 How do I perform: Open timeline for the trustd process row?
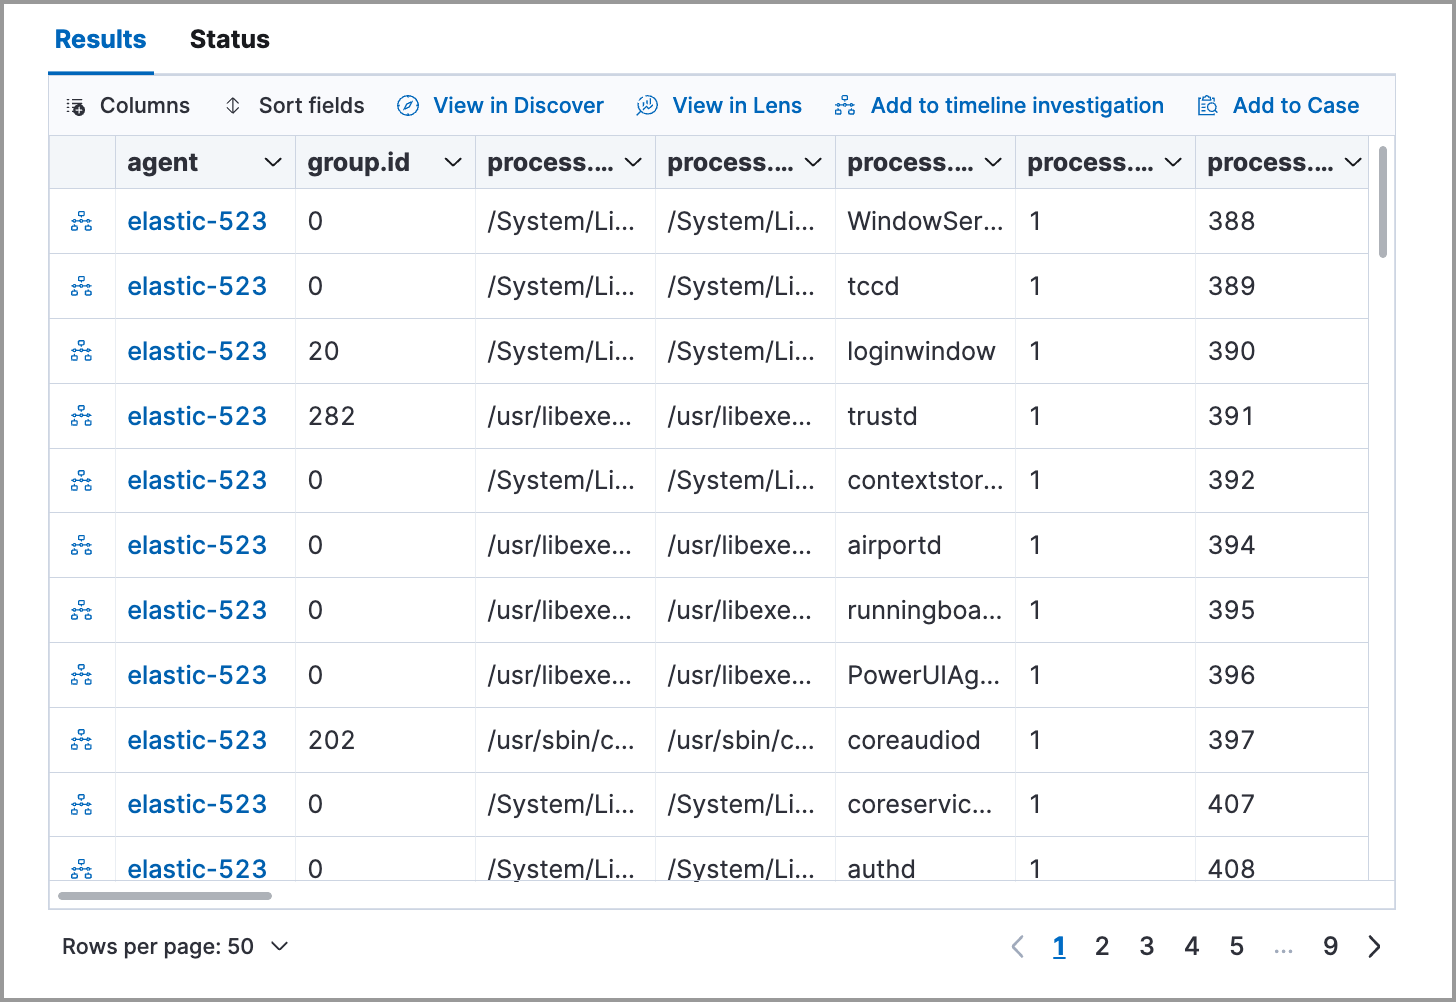(x=81, y=416)
